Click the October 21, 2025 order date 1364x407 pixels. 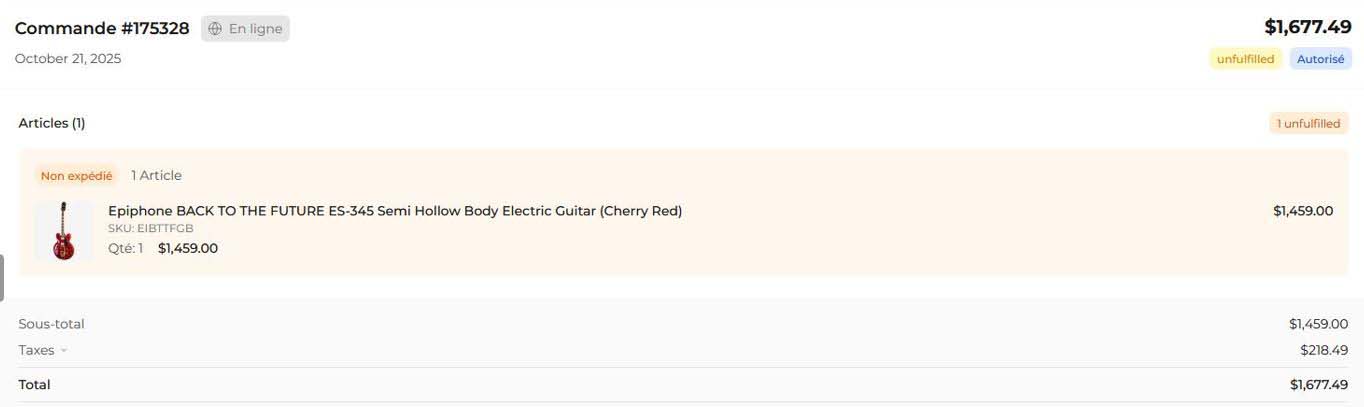[x=68, y=59]
